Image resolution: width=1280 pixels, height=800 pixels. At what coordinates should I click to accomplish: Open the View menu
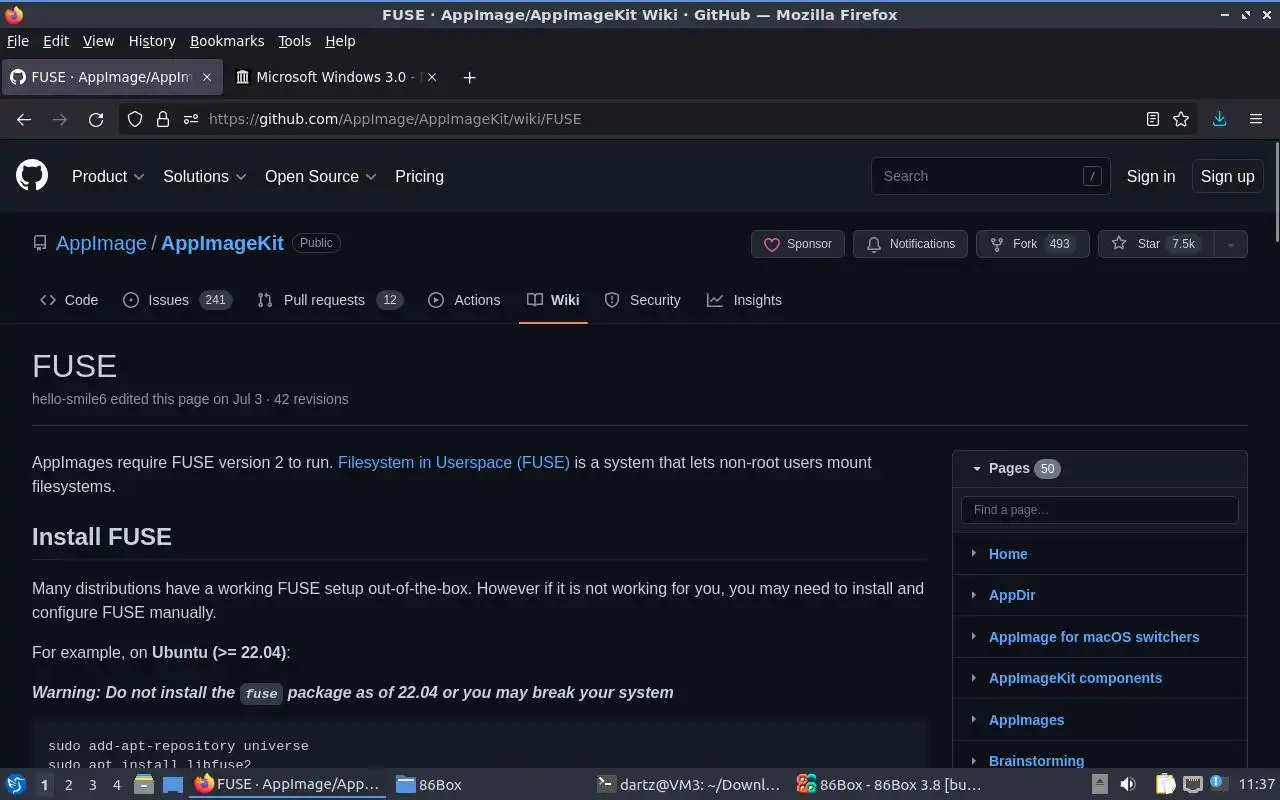98,41
